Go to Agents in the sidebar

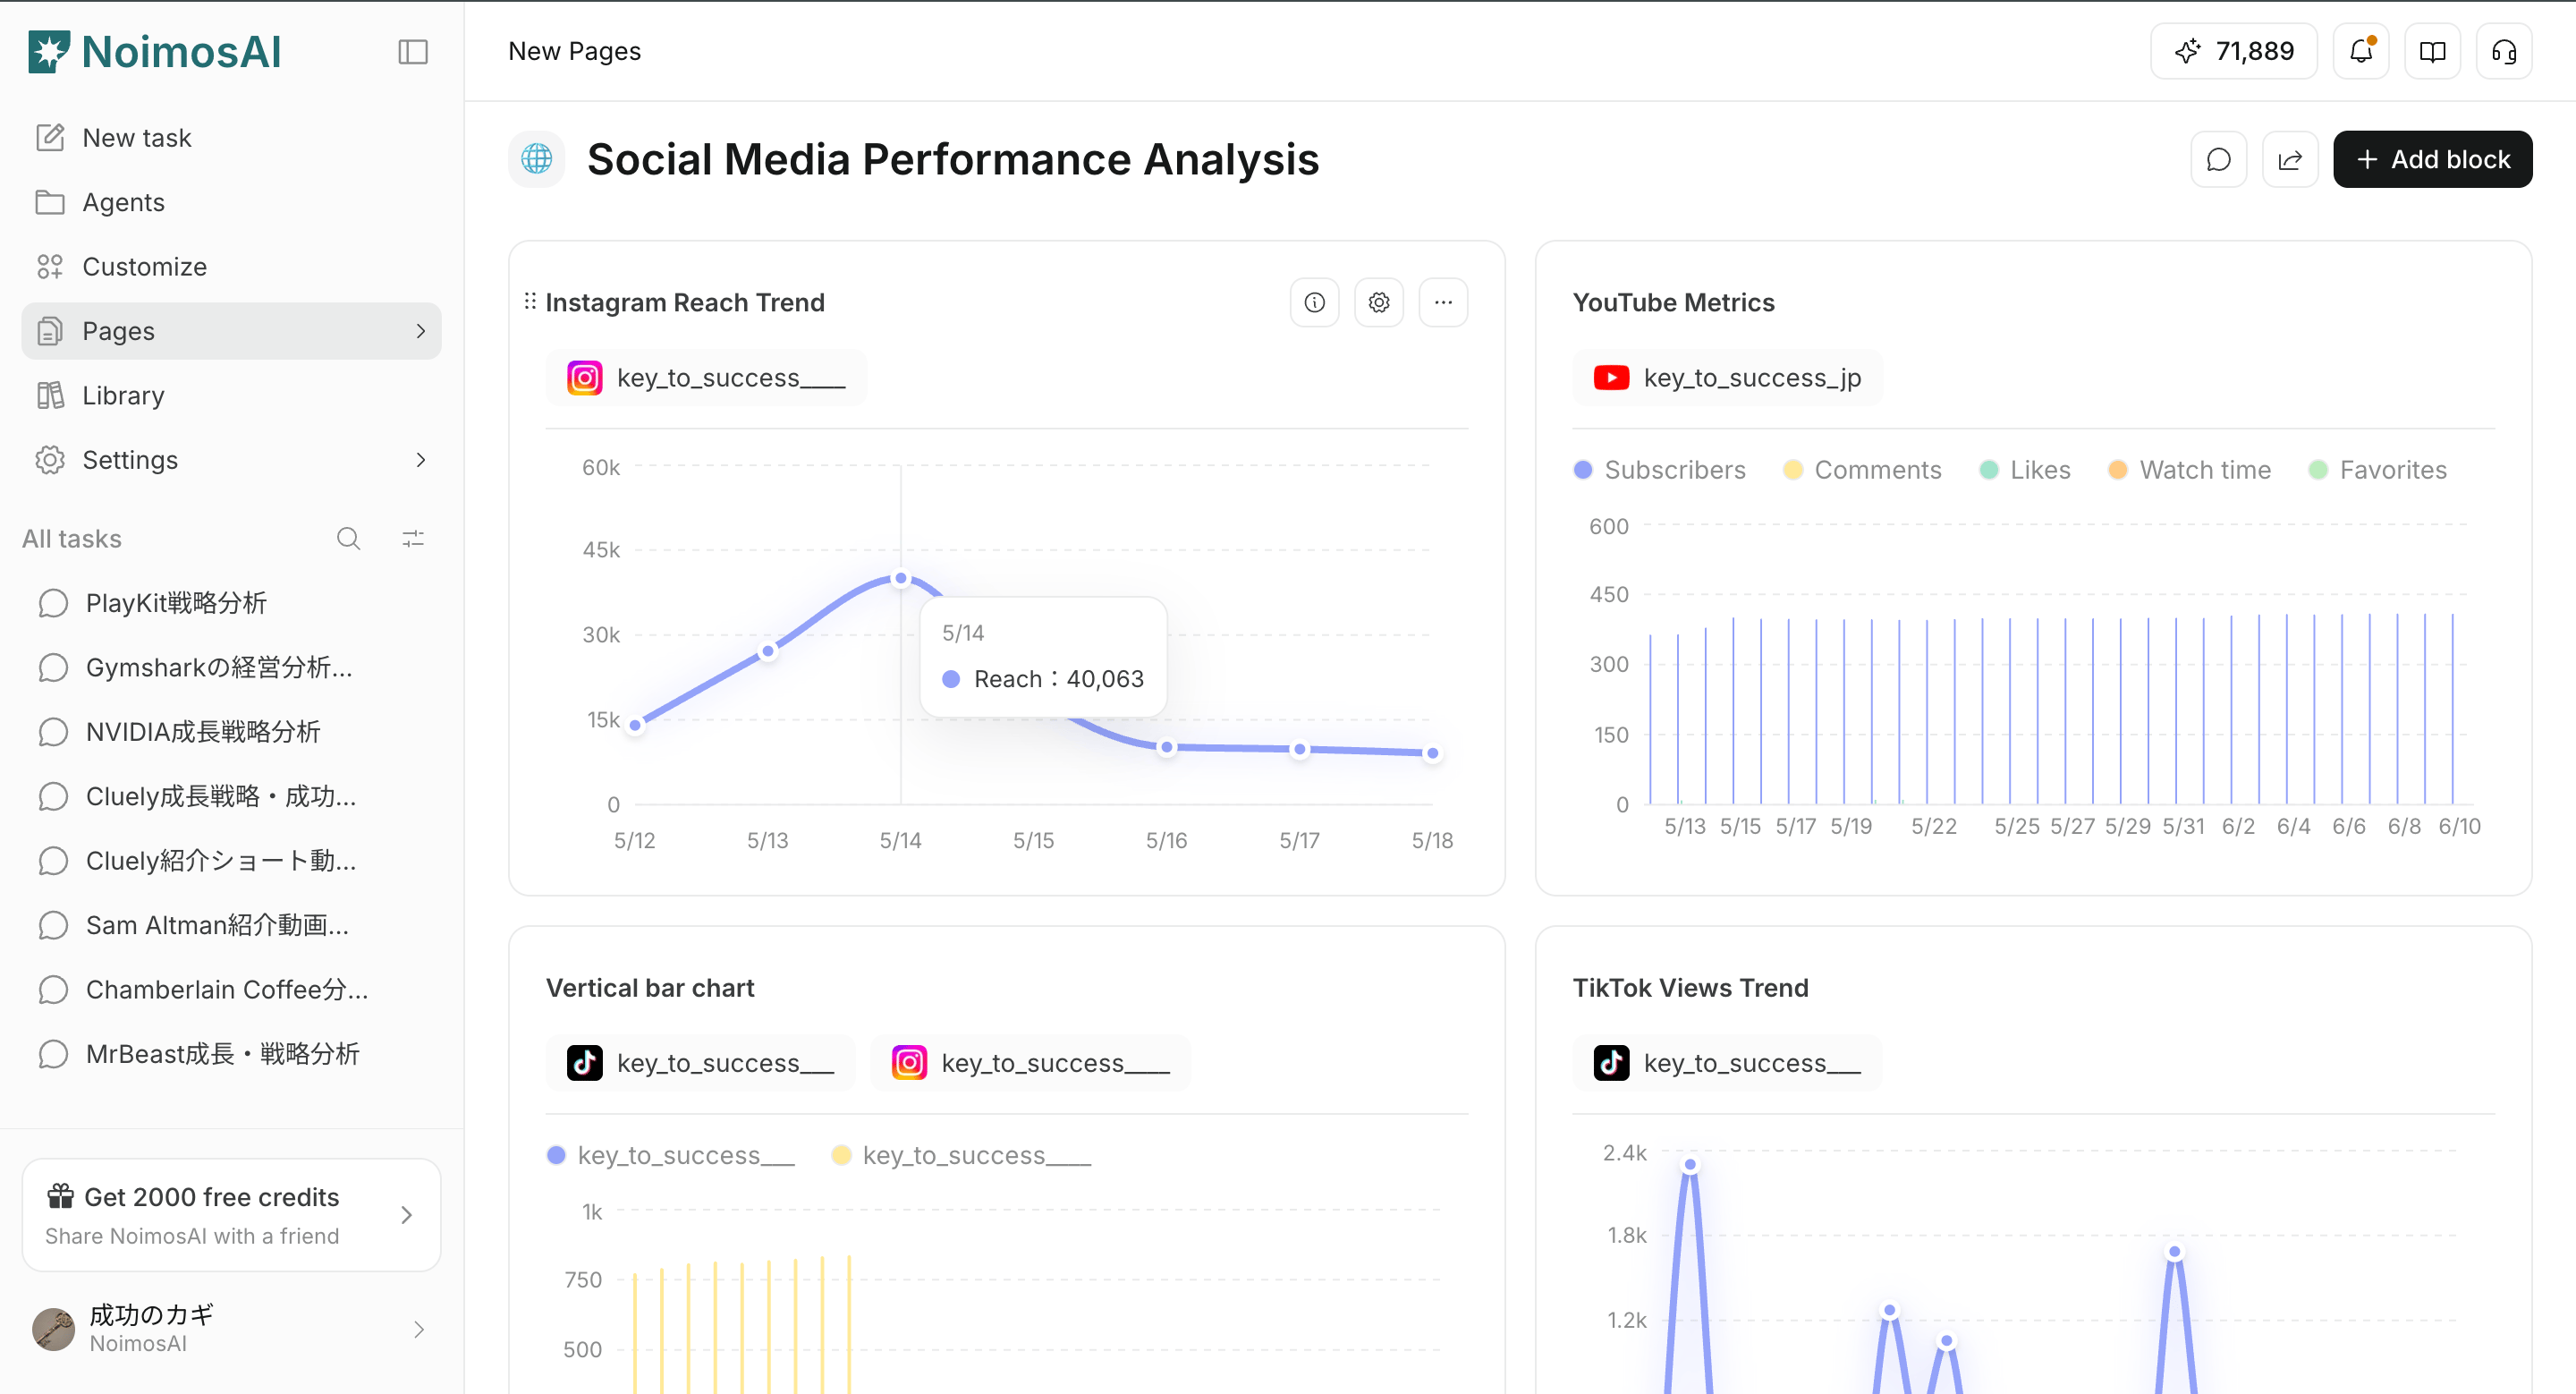tap(231, 202)
